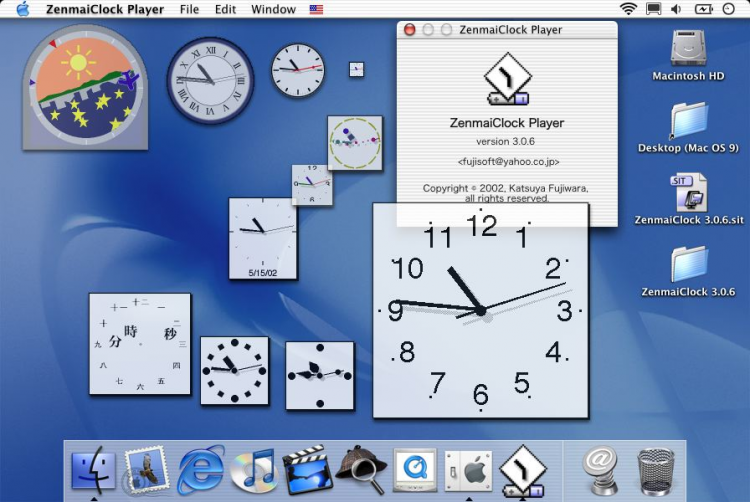Click the version 3.0.6 text
The width and height of the screenshot is (750, 502).
(x=506, y=142)
